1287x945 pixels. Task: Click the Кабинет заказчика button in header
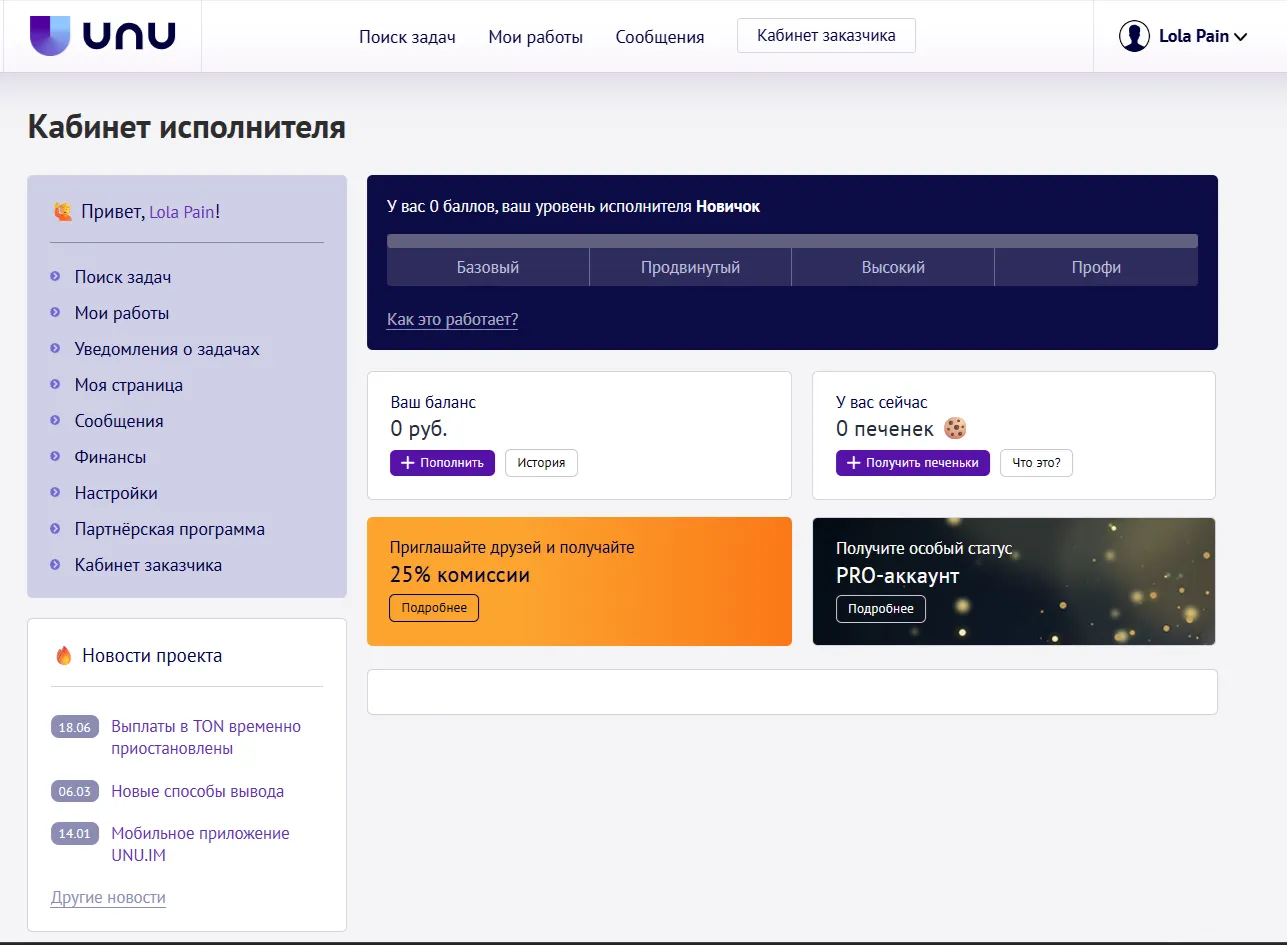point(826,36)
